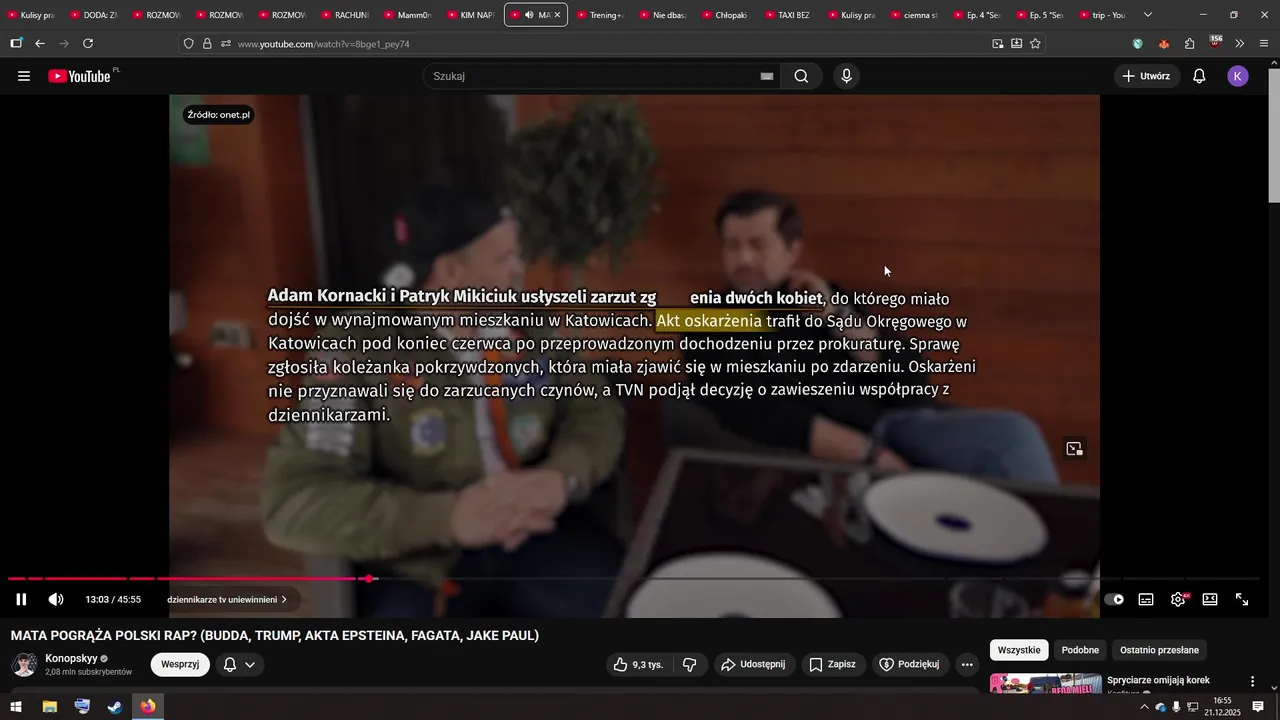Go back in browser history
Screen dimensions: 1280x720
click(x=40, y=44)
